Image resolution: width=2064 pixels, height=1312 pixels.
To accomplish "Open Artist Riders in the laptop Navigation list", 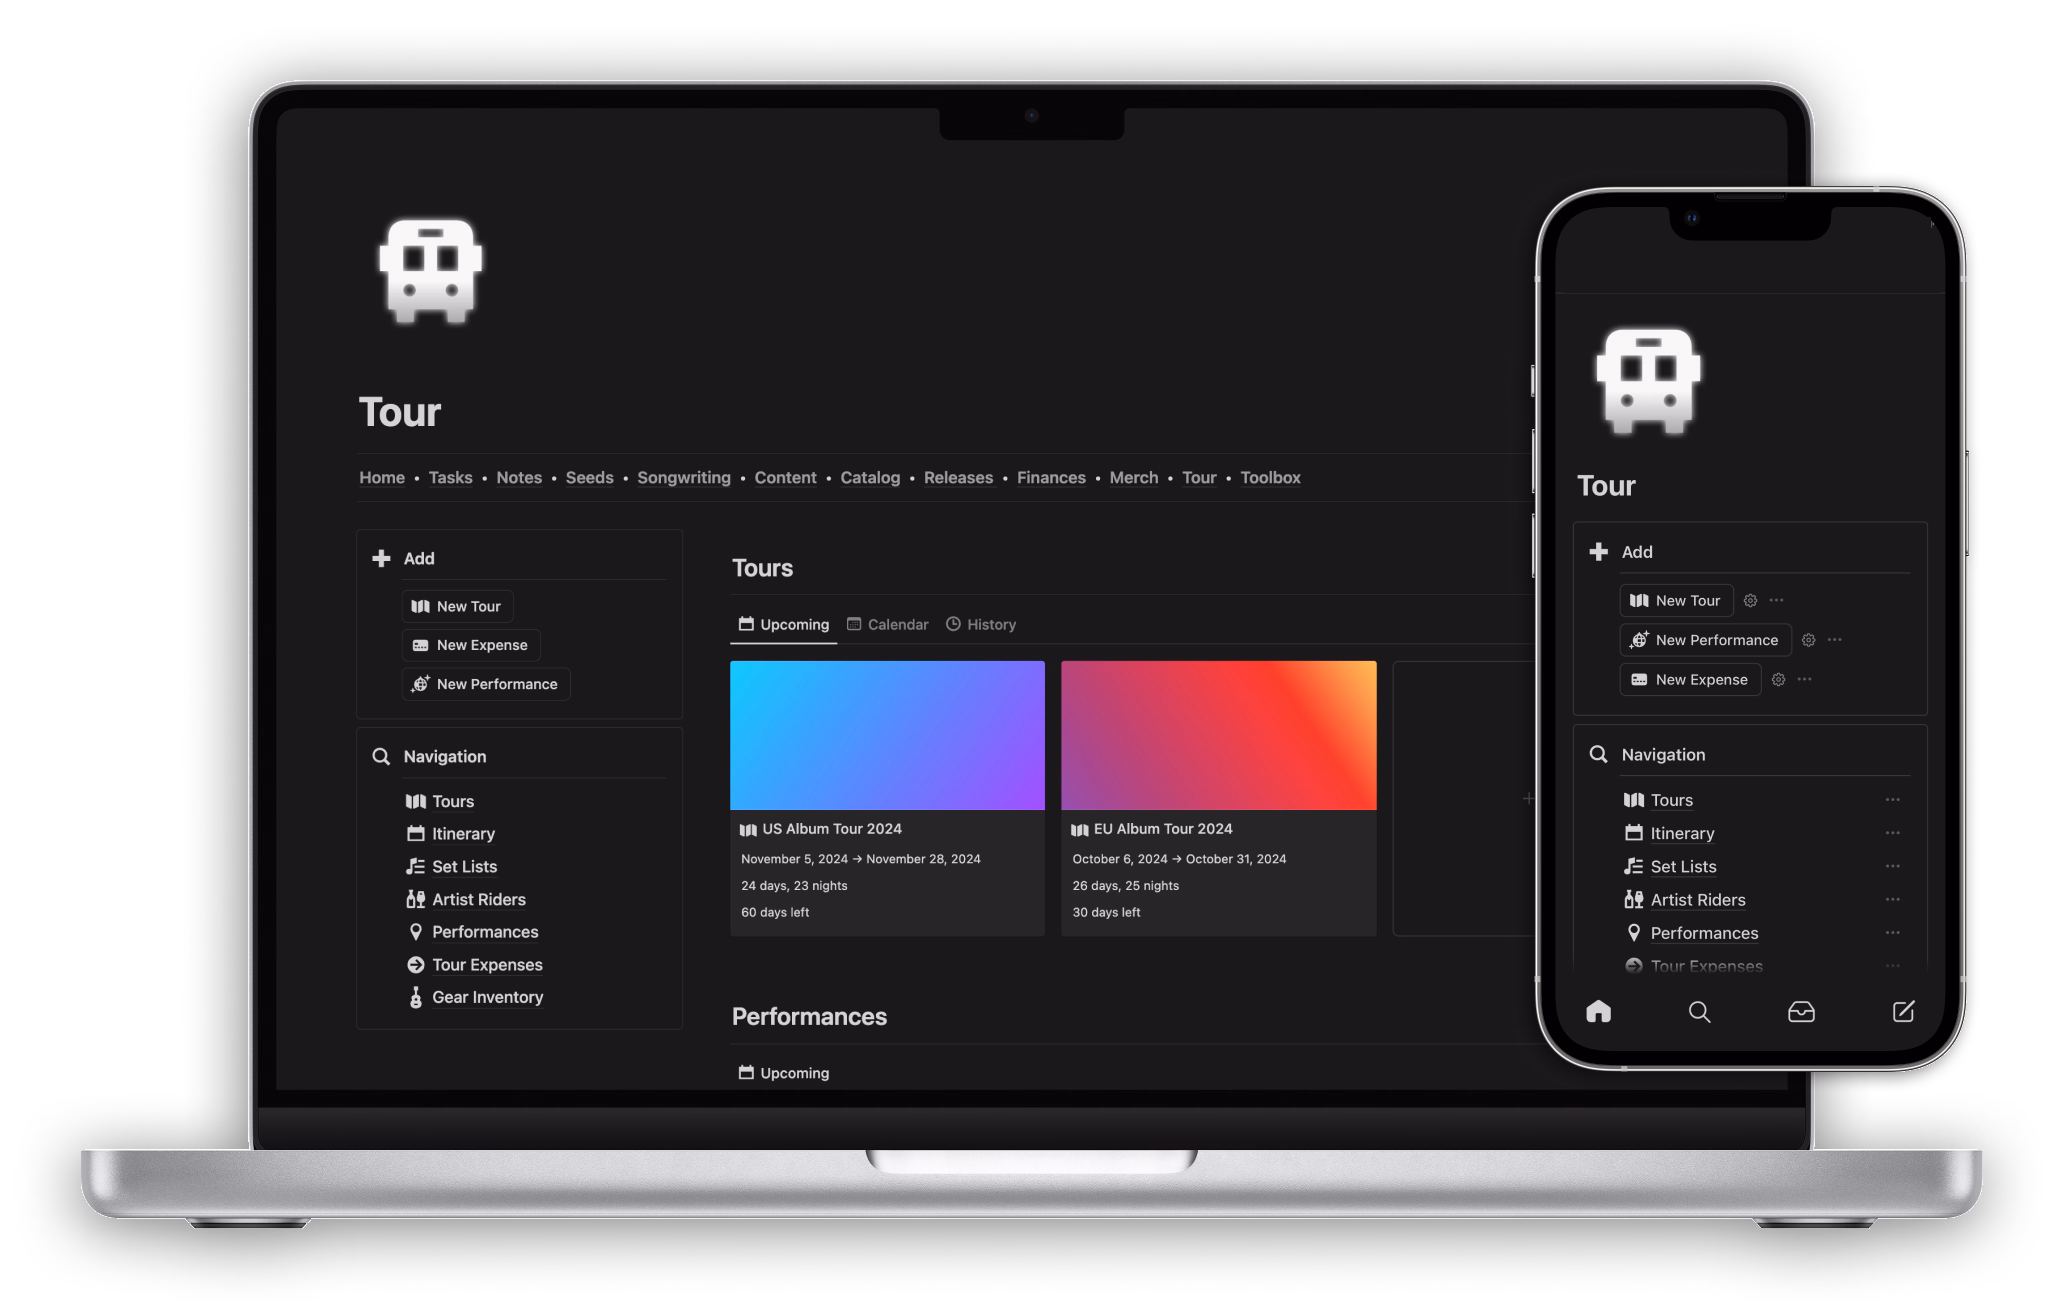I will 466,899.
